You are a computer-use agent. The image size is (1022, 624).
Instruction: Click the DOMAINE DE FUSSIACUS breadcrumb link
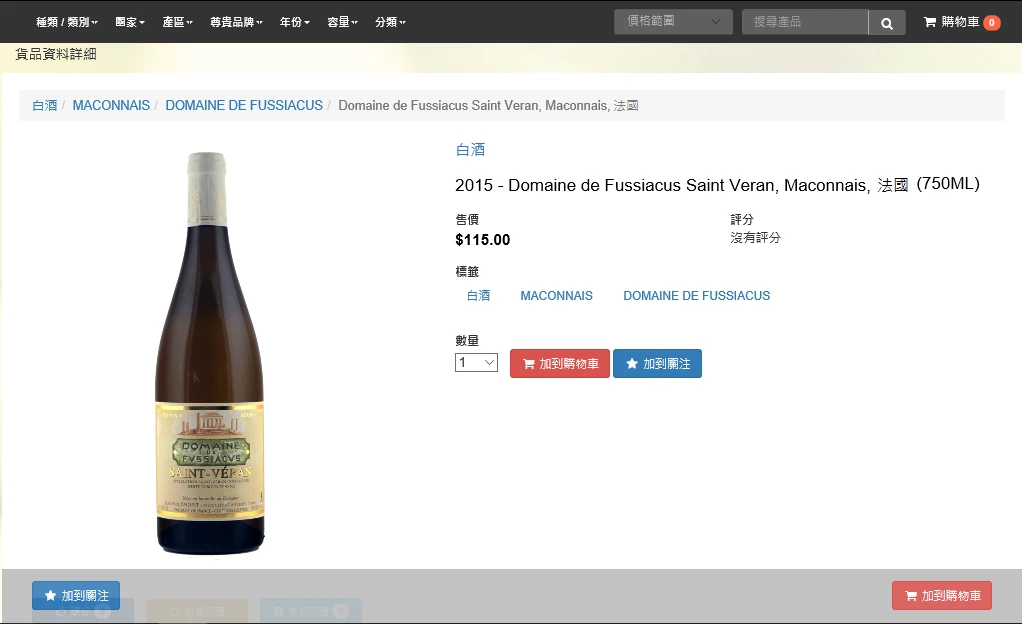[x=244, y=105]
